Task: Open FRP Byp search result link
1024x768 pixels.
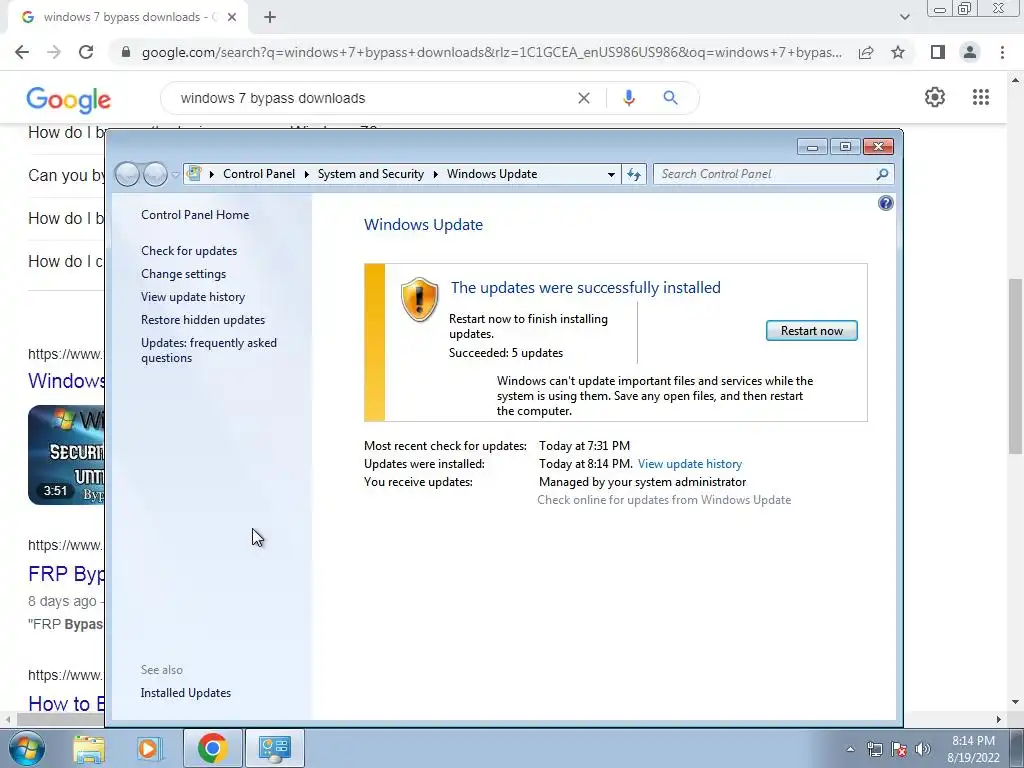Action: pyautogui.click(x=66, y=573)
